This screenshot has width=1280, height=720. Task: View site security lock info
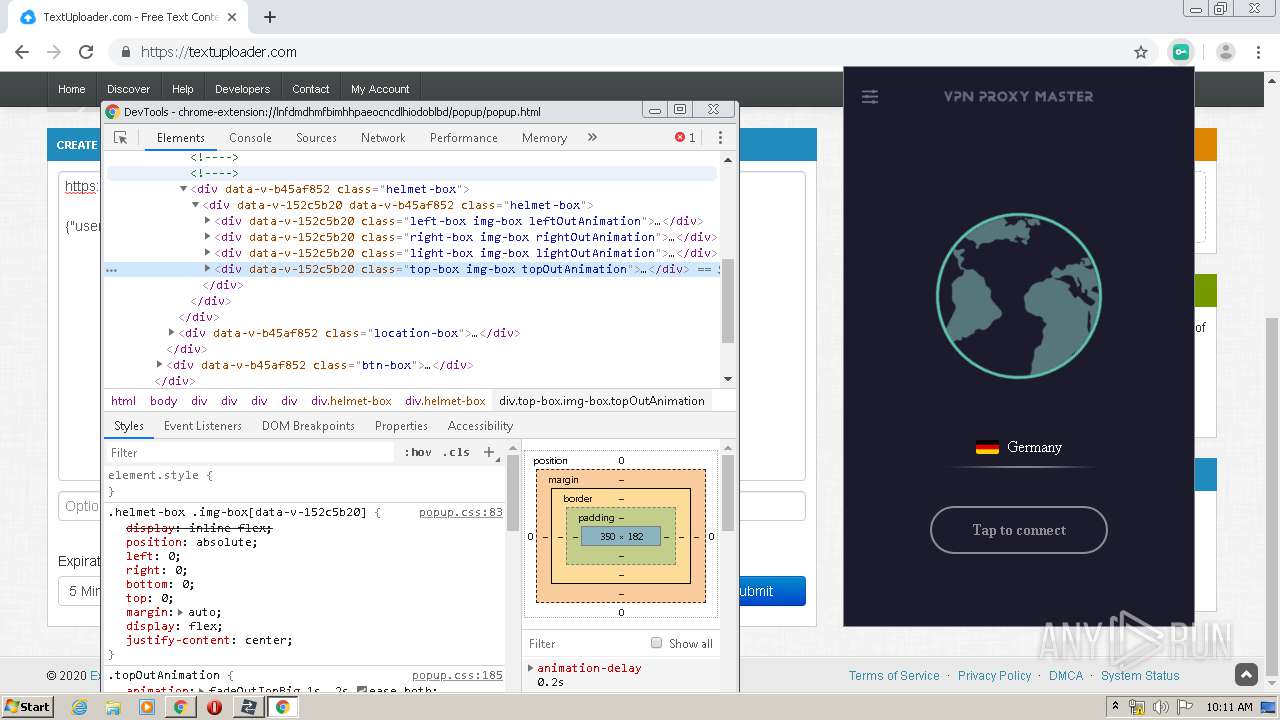click(126, 52)
